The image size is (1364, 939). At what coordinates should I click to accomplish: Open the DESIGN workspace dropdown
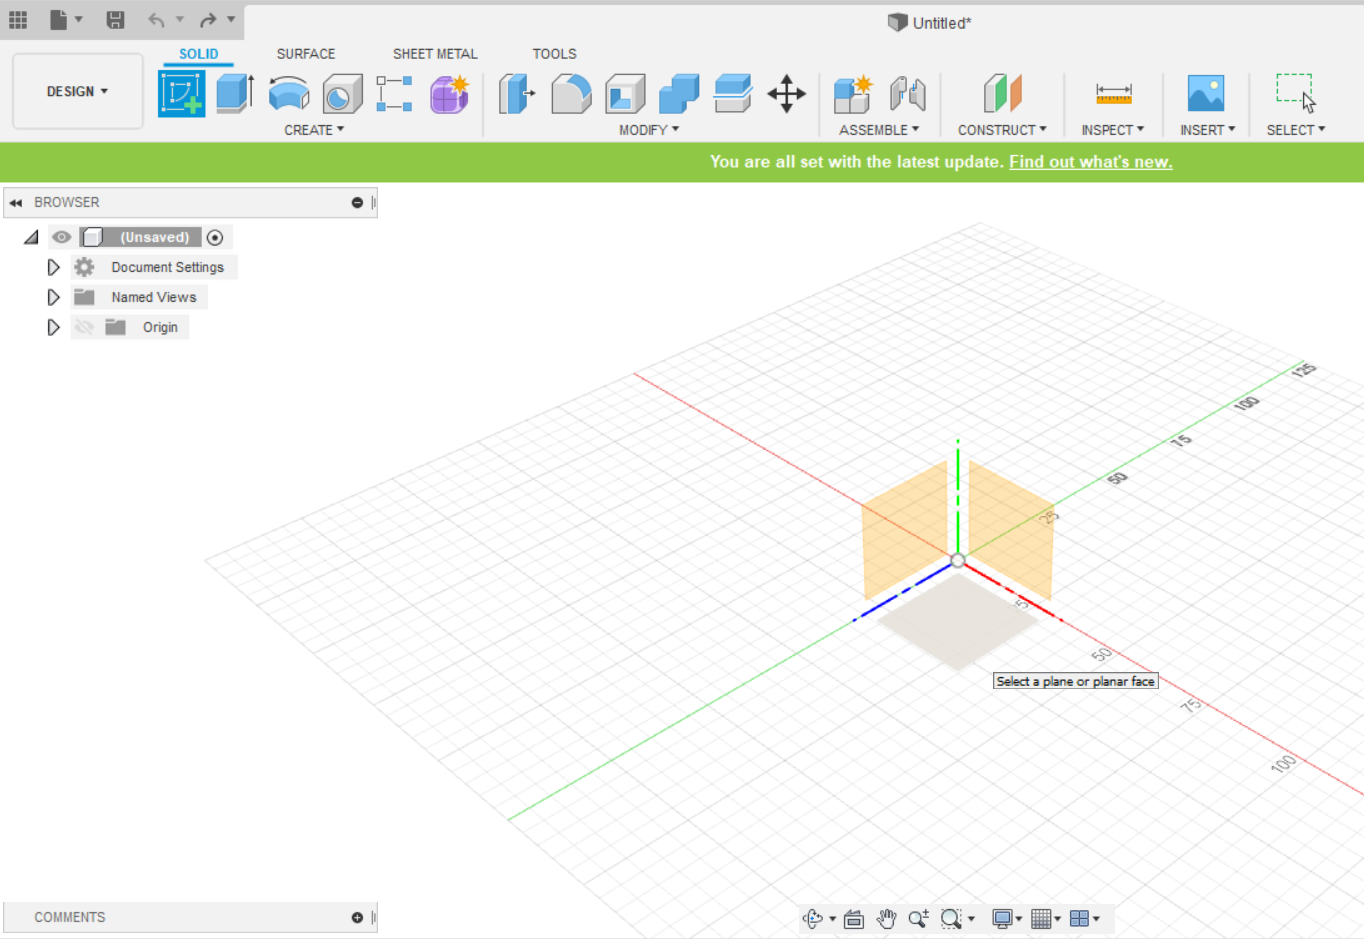point(78,92)
